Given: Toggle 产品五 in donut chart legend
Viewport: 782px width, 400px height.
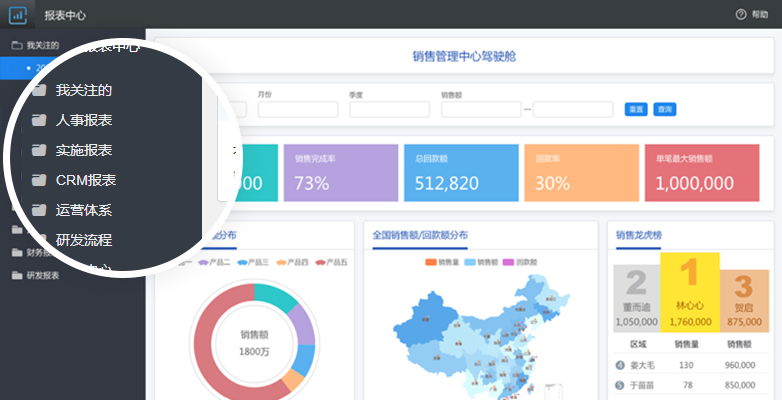Looking at the screenshot, I should [331, 262].
